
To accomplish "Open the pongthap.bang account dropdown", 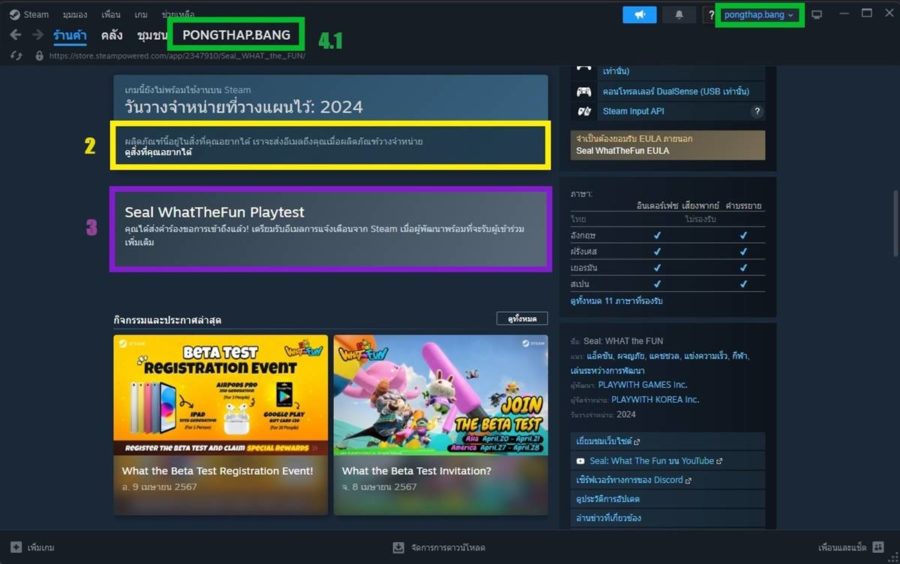I will 759,15.
